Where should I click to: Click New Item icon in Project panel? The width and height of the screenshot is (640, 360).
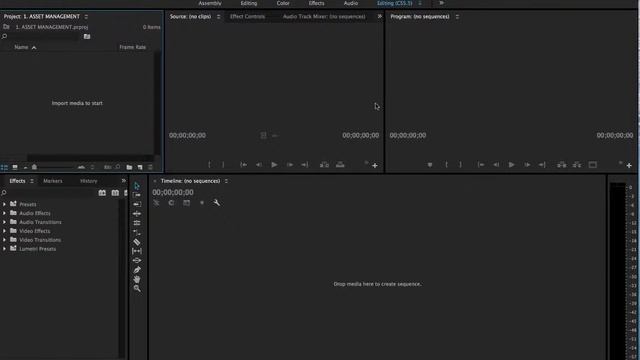pyautogui.click(x=140, y=167)
